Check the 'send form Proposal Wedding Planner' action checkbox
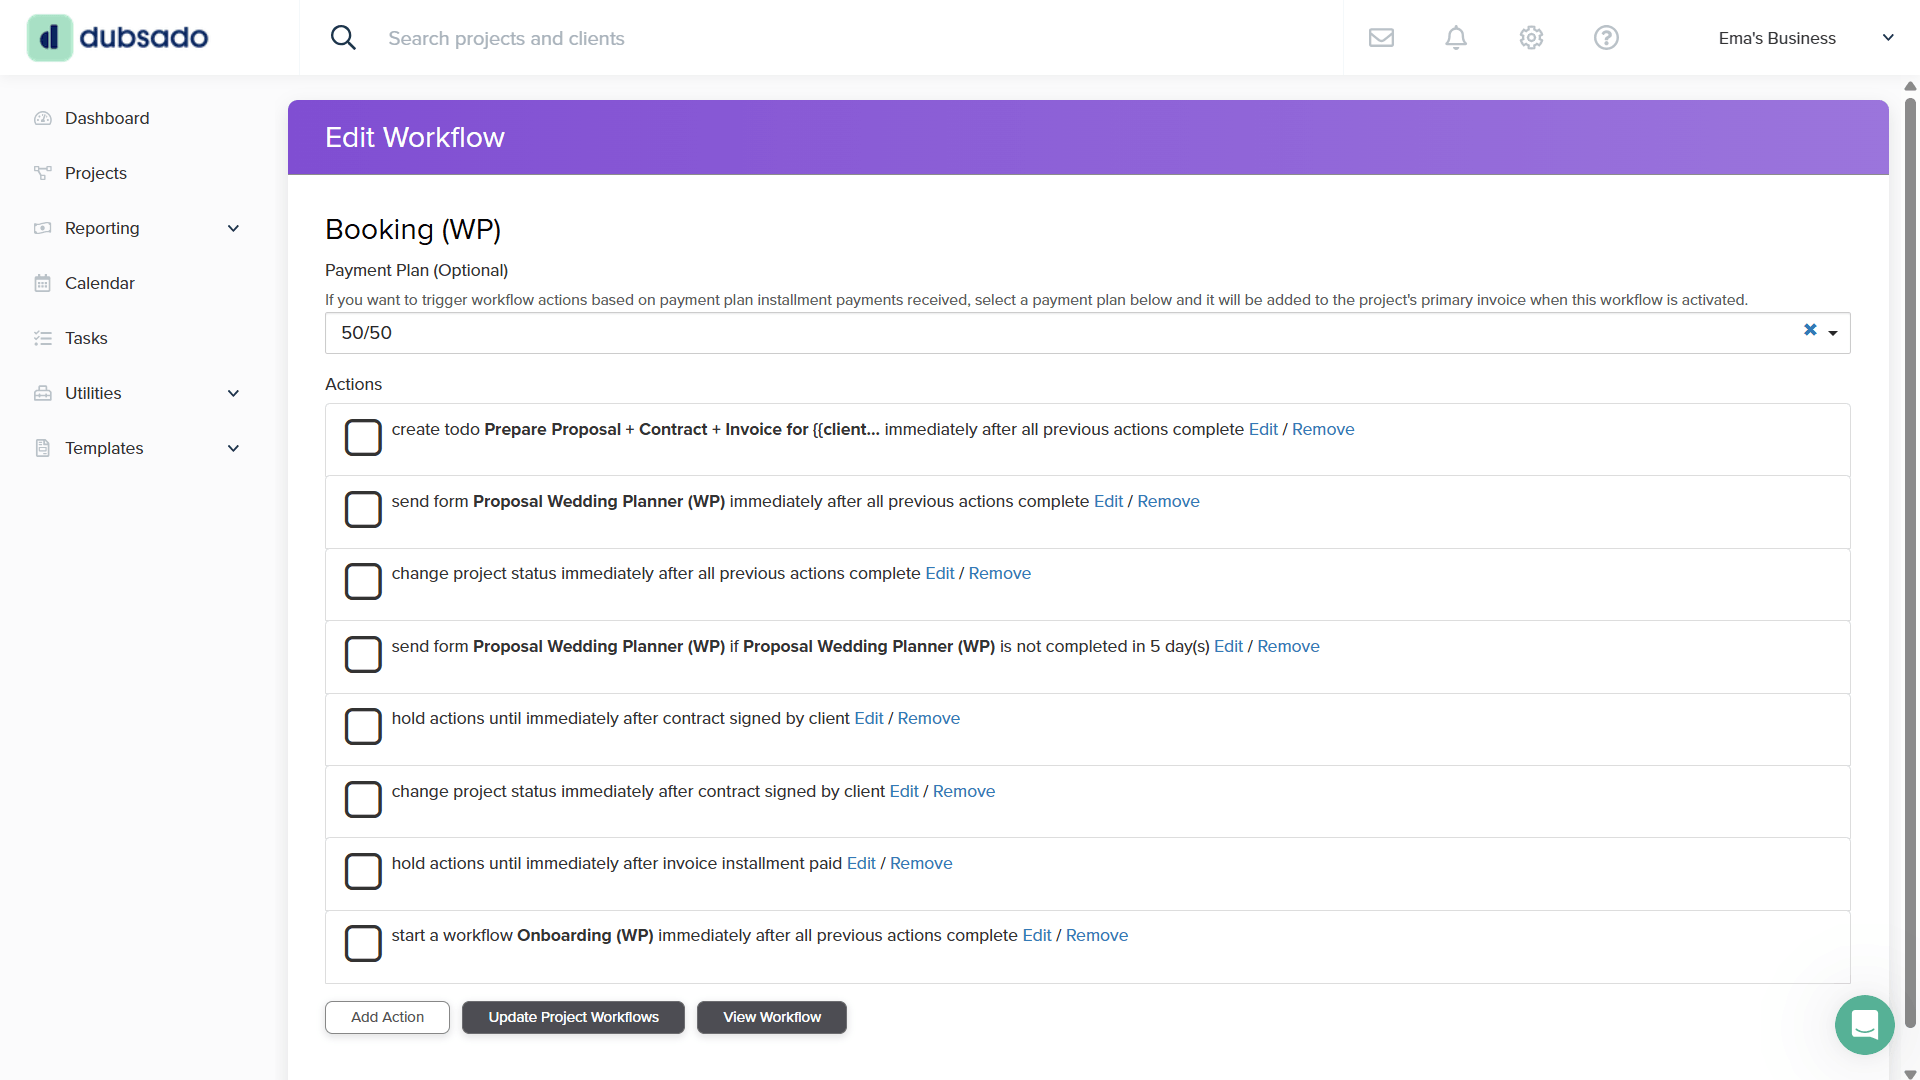 point(363,509)
